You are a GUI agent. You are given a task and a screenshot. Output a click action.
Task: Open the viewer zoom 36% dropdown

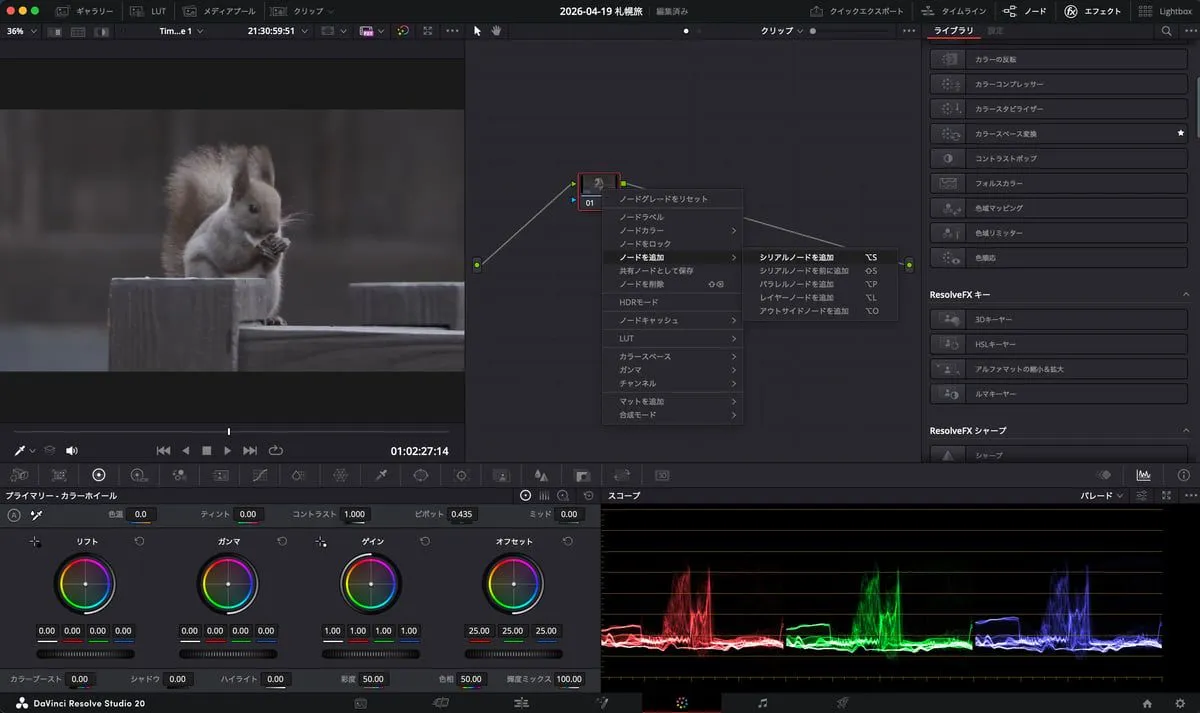(21, 31)
